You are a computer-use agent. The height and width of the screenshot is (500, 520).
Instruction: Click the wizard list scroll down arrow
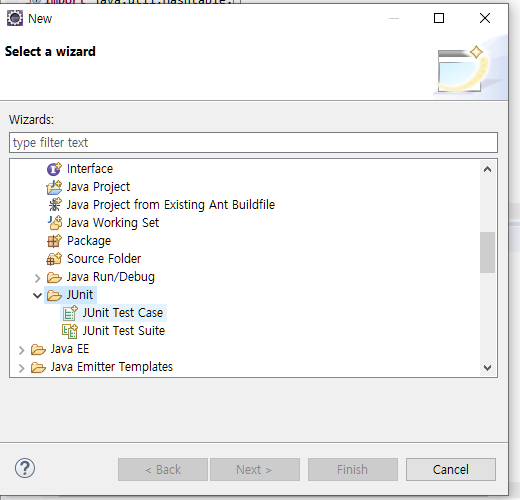487,368
